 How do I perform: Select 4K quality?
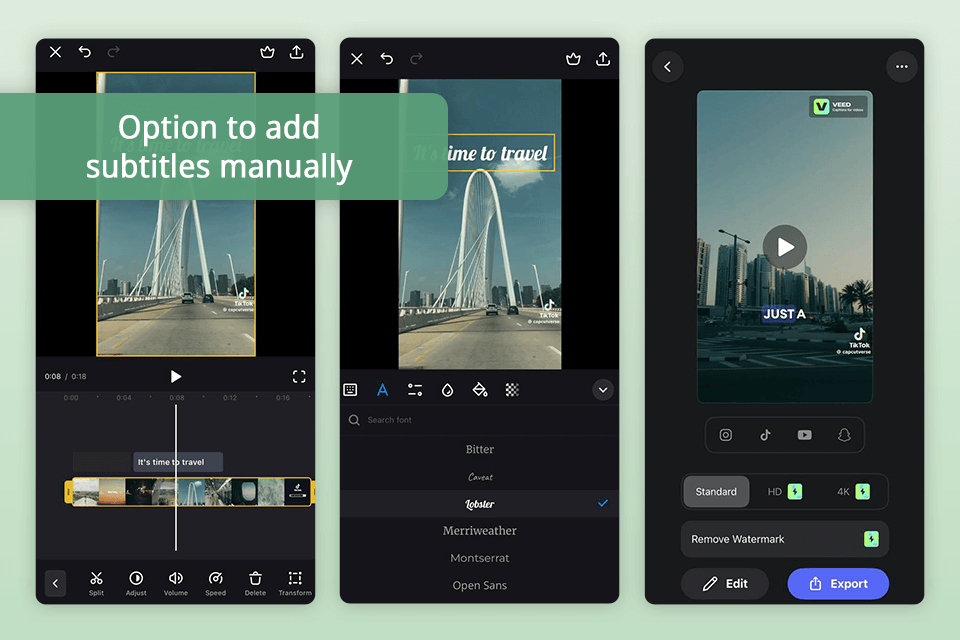853,492
